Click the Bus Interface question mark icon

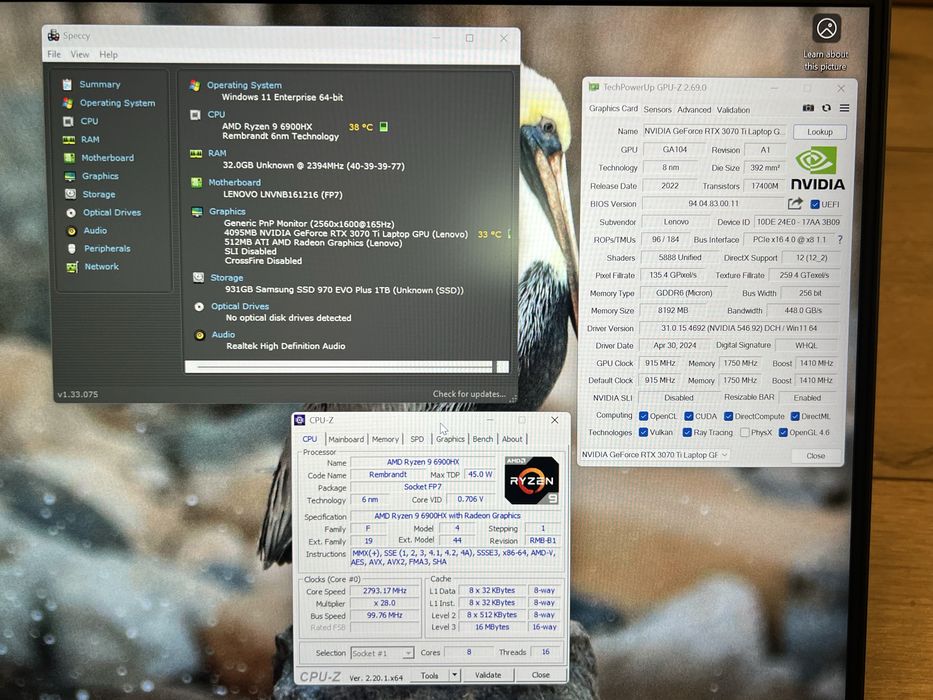pyautogui.click(x=840, y=239)
